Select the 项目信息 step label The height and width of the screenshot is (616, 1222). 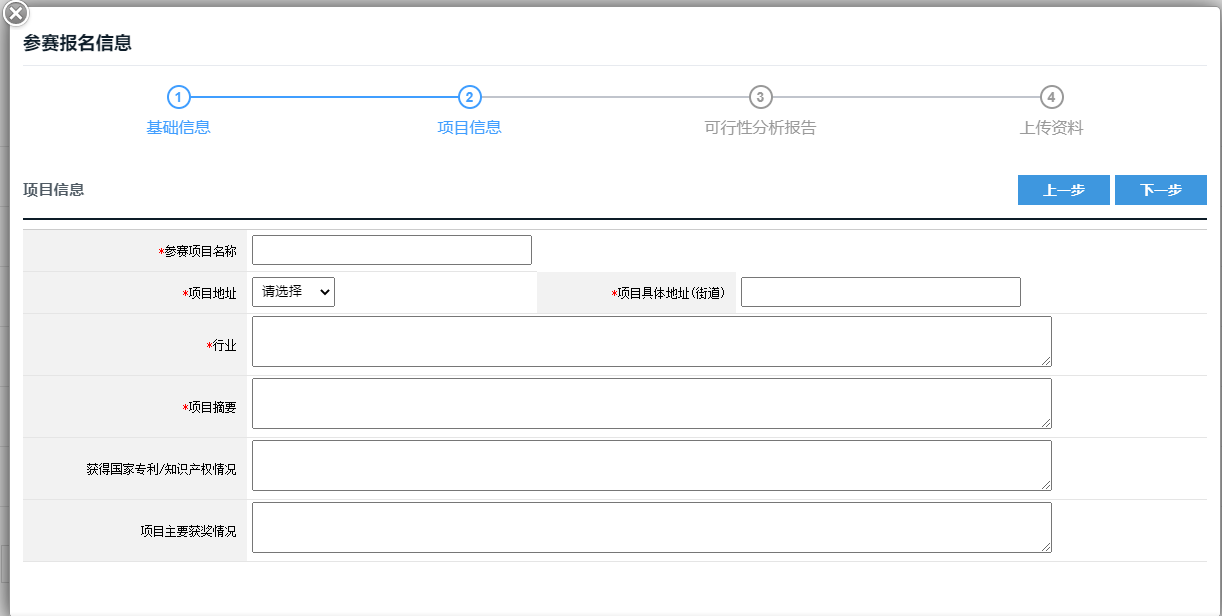click(x=469, y=128)
